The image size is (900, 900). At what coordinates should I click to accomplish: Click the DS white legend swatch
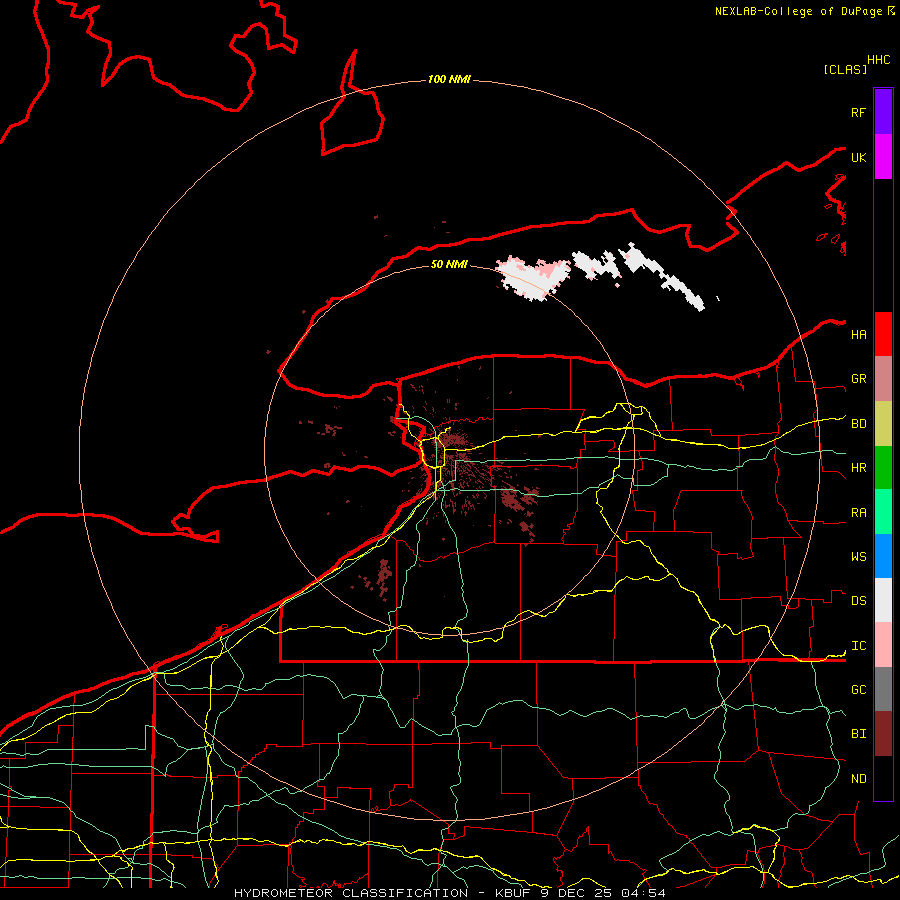point(883,600)
